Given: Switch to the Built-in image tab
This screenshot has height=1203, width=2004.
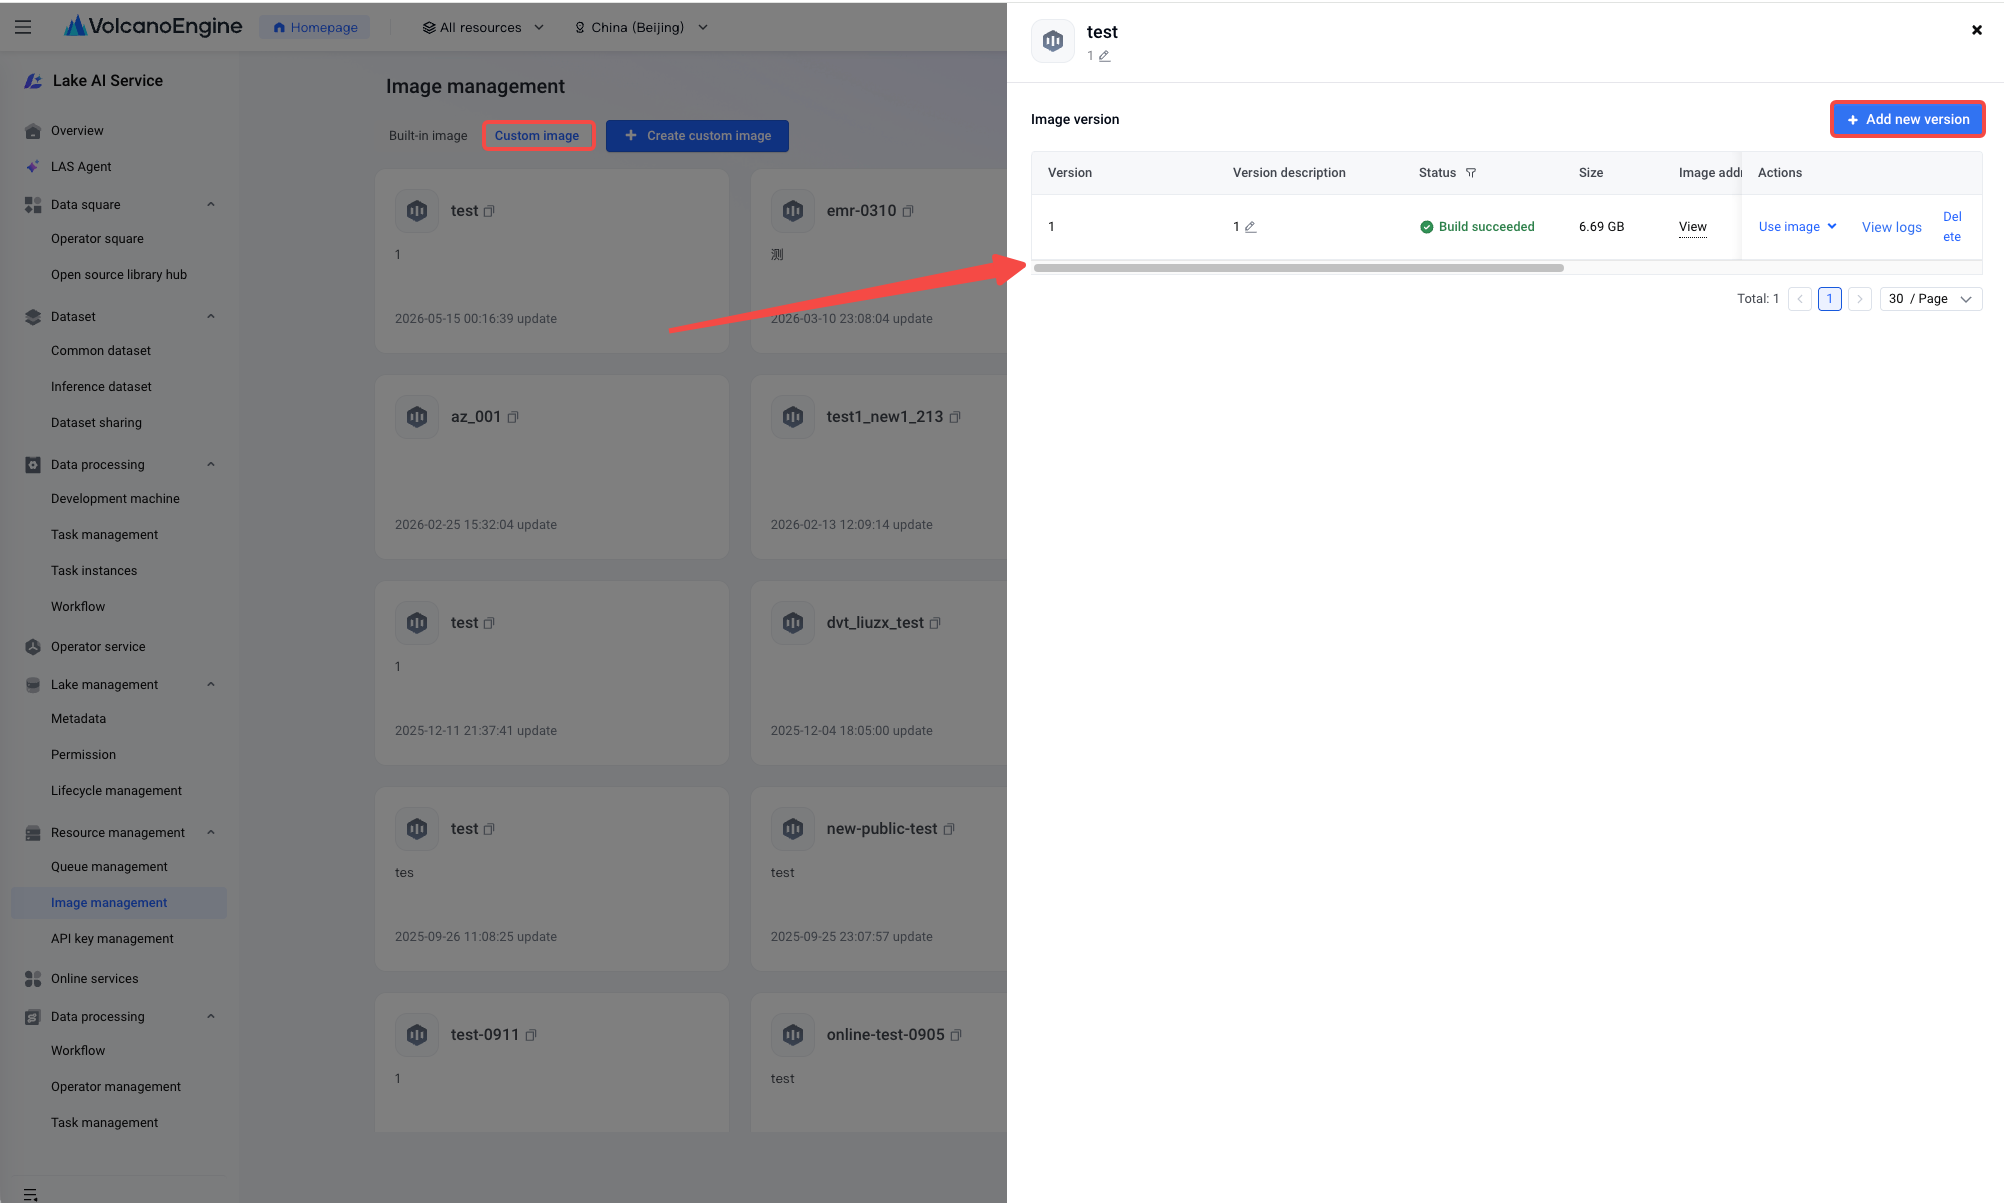Looking at the screenshot, I should tap(428, 136).
